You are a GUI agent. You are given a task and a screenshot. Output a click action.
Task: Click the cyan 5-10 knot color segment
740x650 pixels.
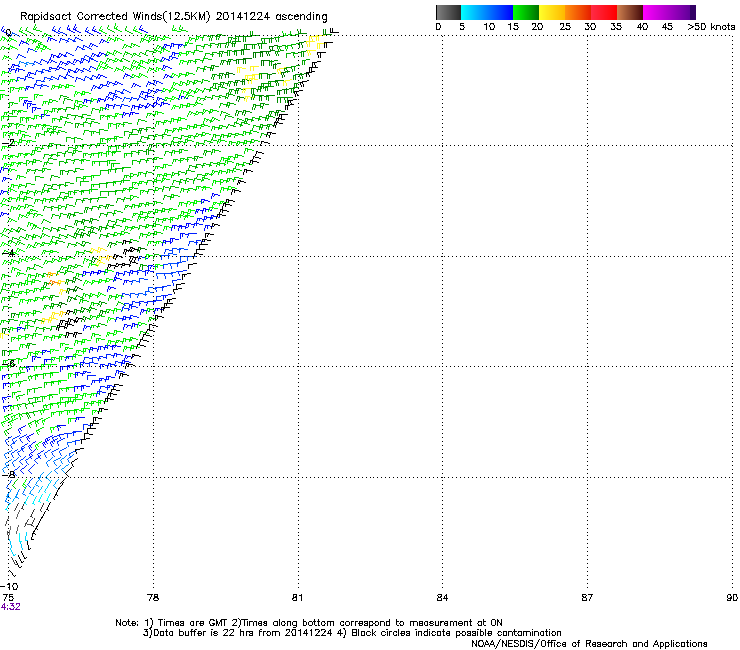click(x=473, y=12)
